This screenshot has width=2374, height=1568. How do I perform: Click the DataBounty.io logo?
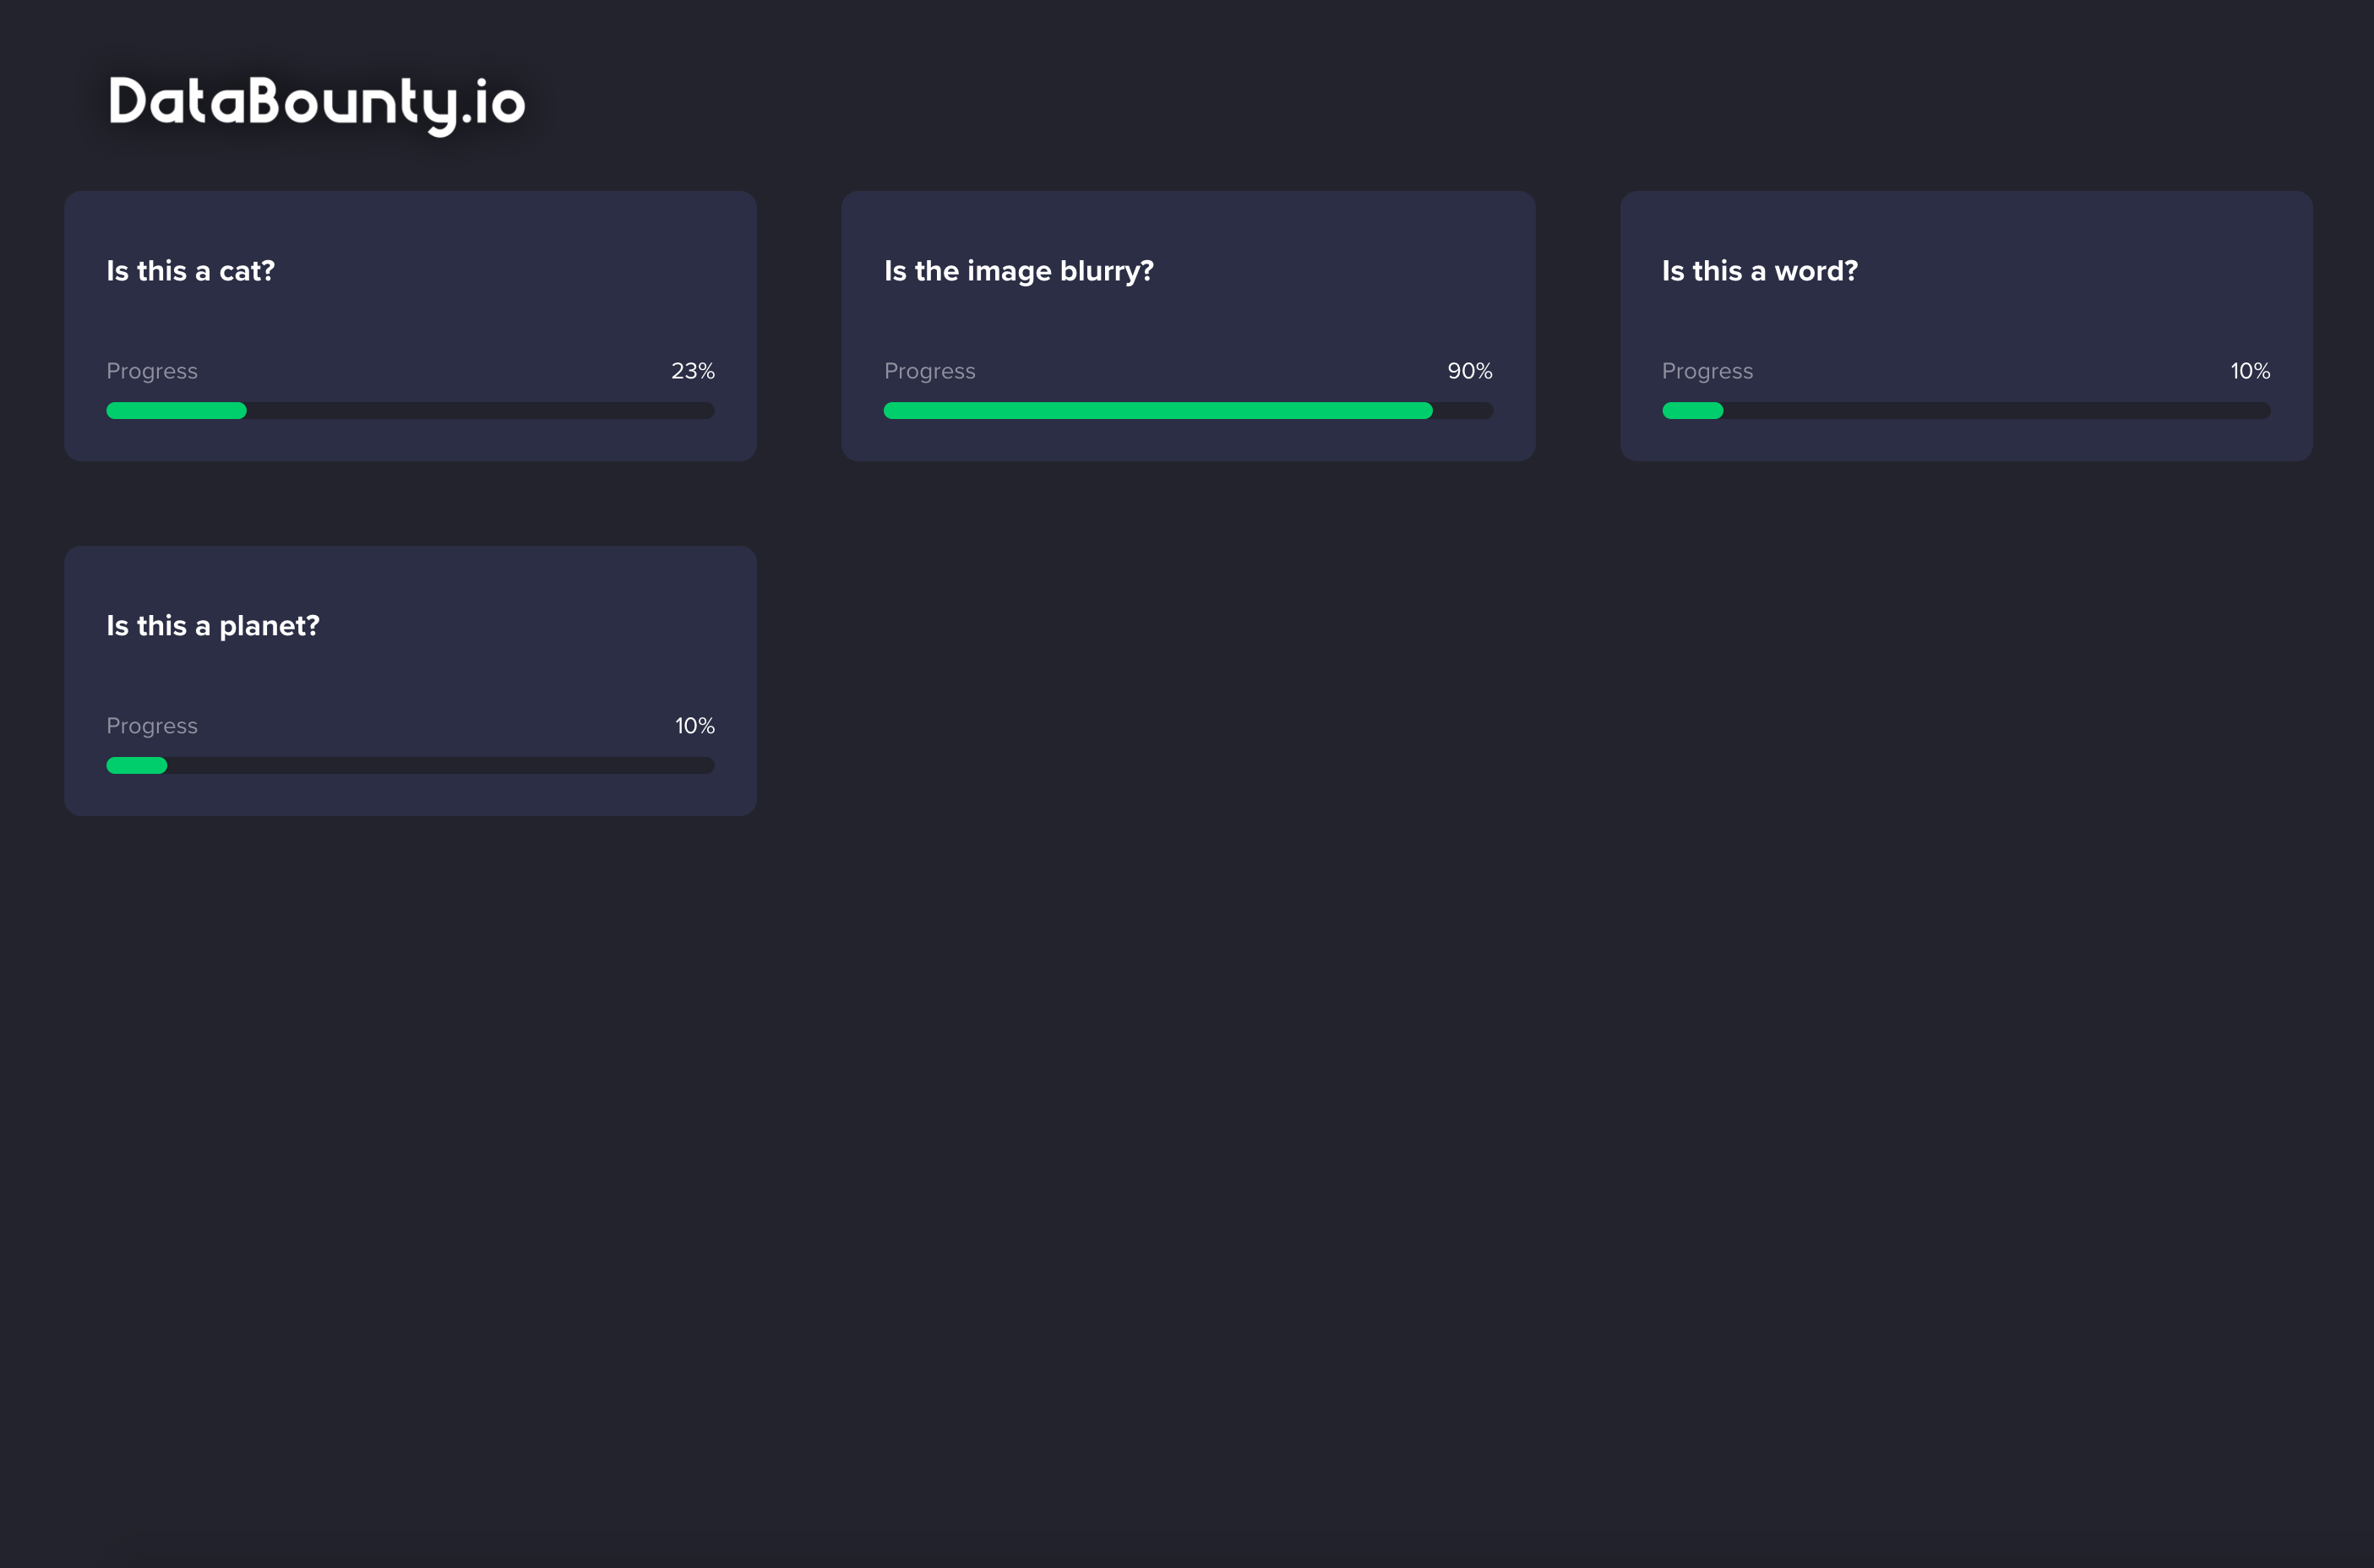point(316,102)
